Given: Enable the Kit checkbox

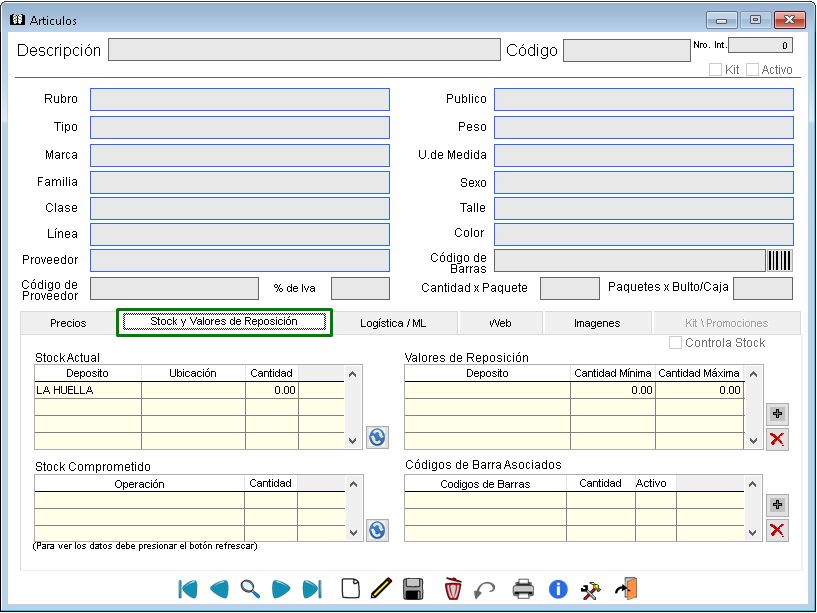Looking at the screenshot, I should [x=716, y=70].
